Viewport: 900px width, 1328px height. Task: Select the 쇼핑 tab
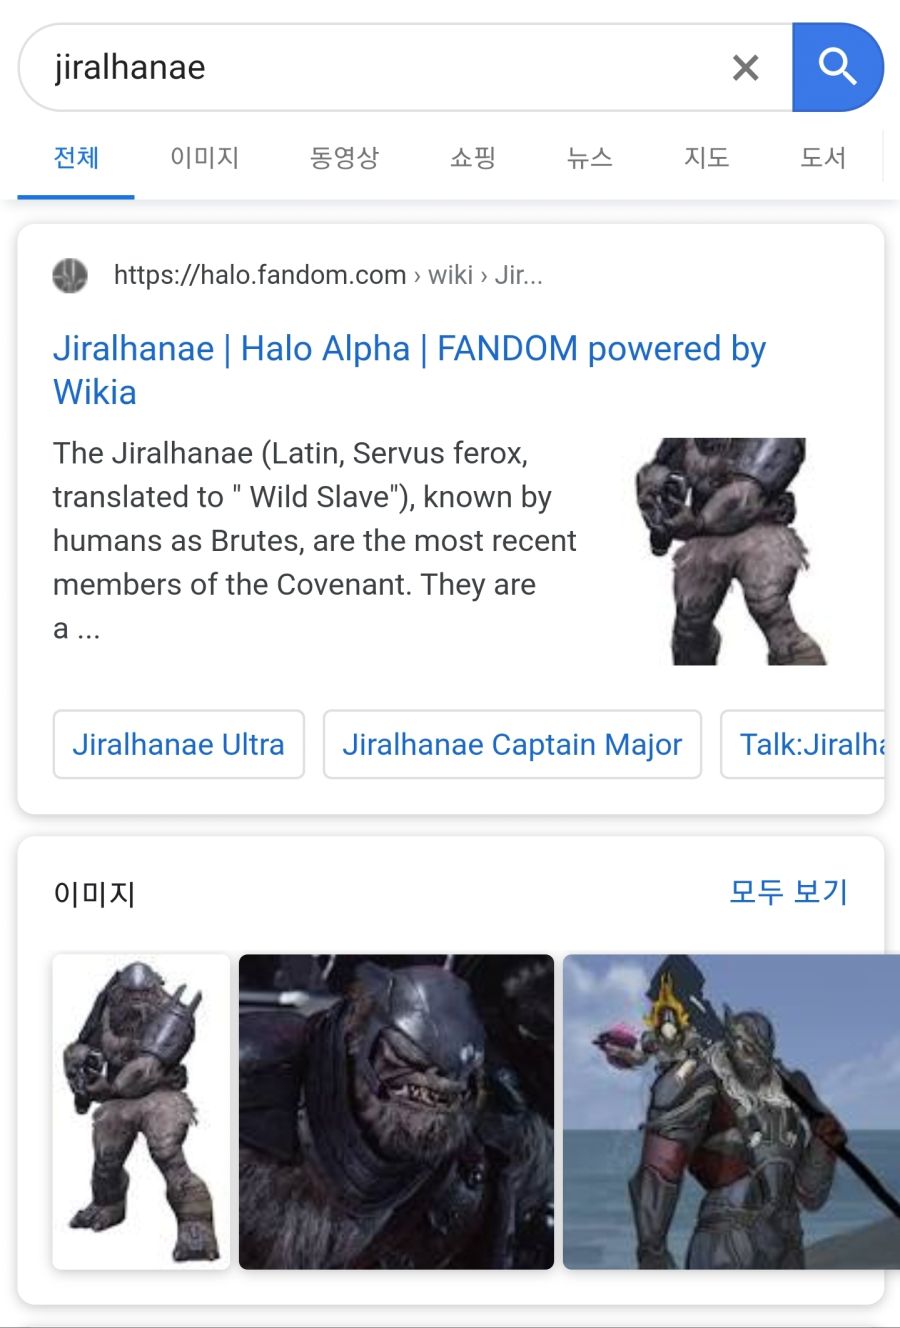point(473,157)
